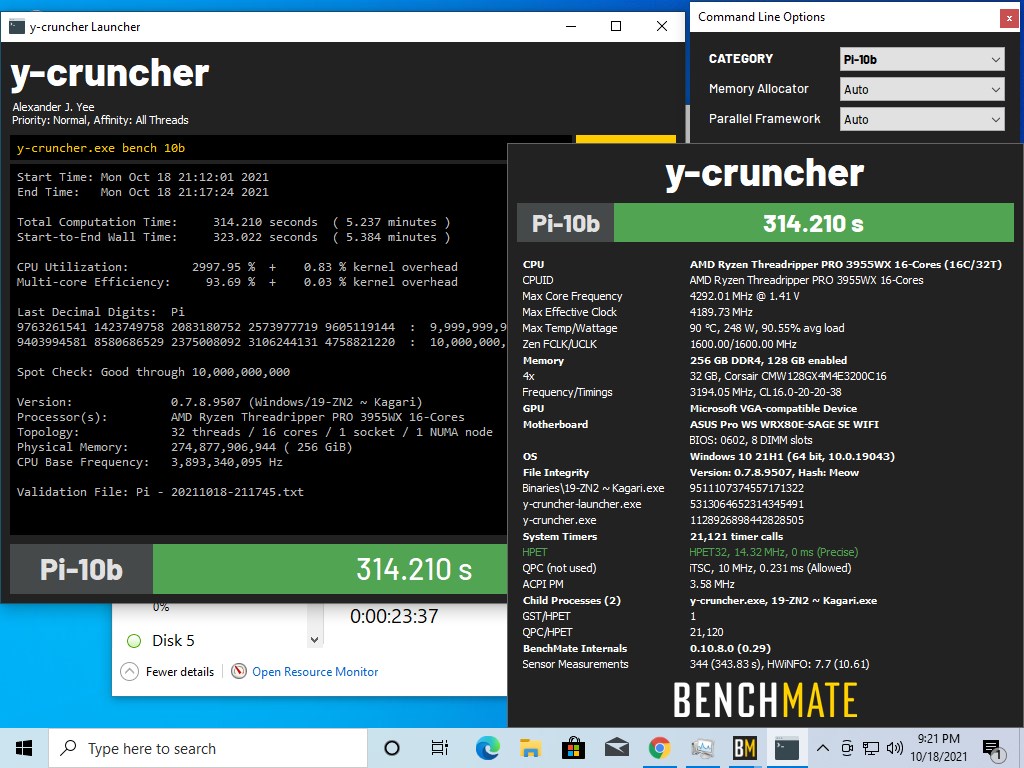Close the Command Line Options window
The image size is (1024, 768).
click(x=1010, y=18)
